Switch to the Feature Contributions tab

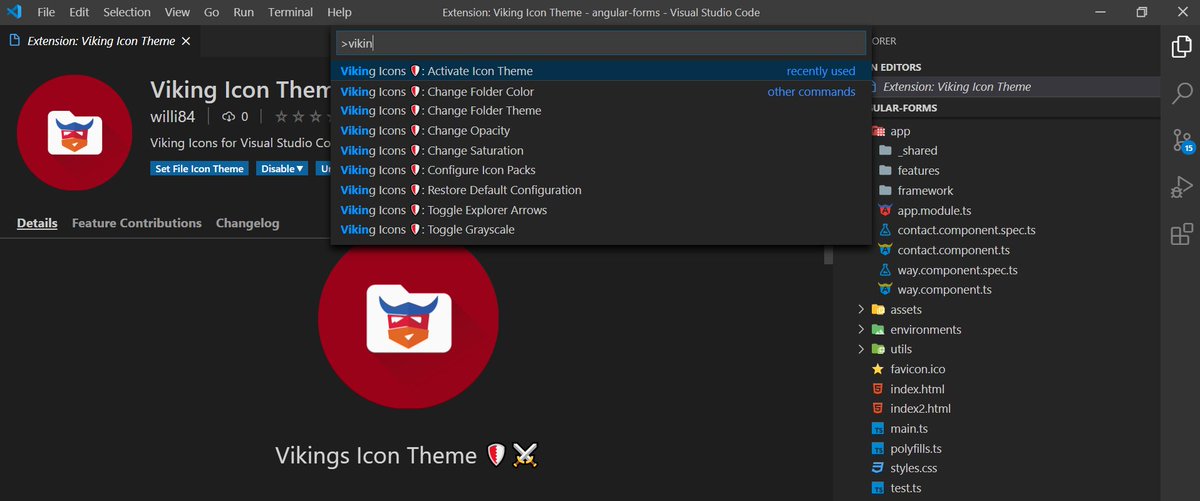(137, 223)
